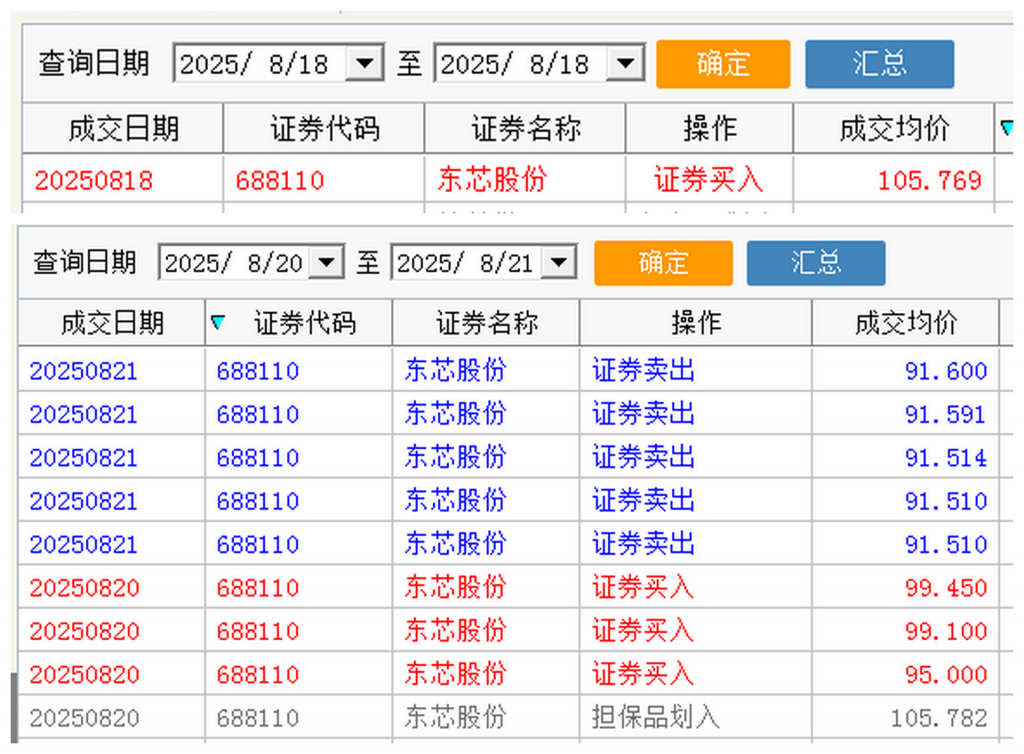
Task: Click the 操作 column header in lower table
Action: [696, 323]
